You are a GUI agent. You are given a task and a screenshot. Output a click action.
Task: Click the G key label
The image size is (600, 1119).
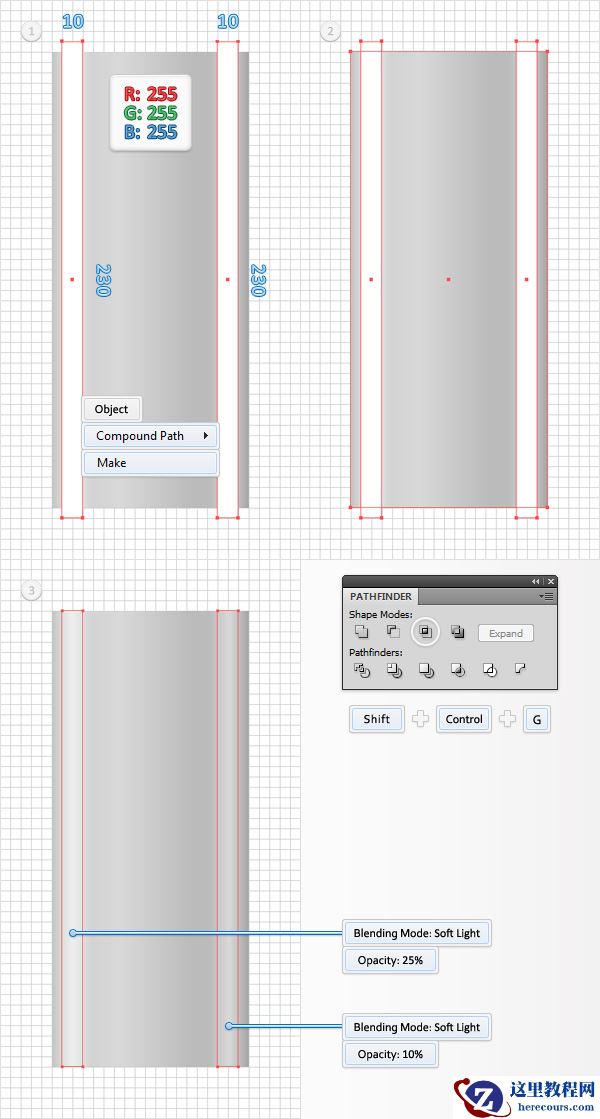point(537,719)
